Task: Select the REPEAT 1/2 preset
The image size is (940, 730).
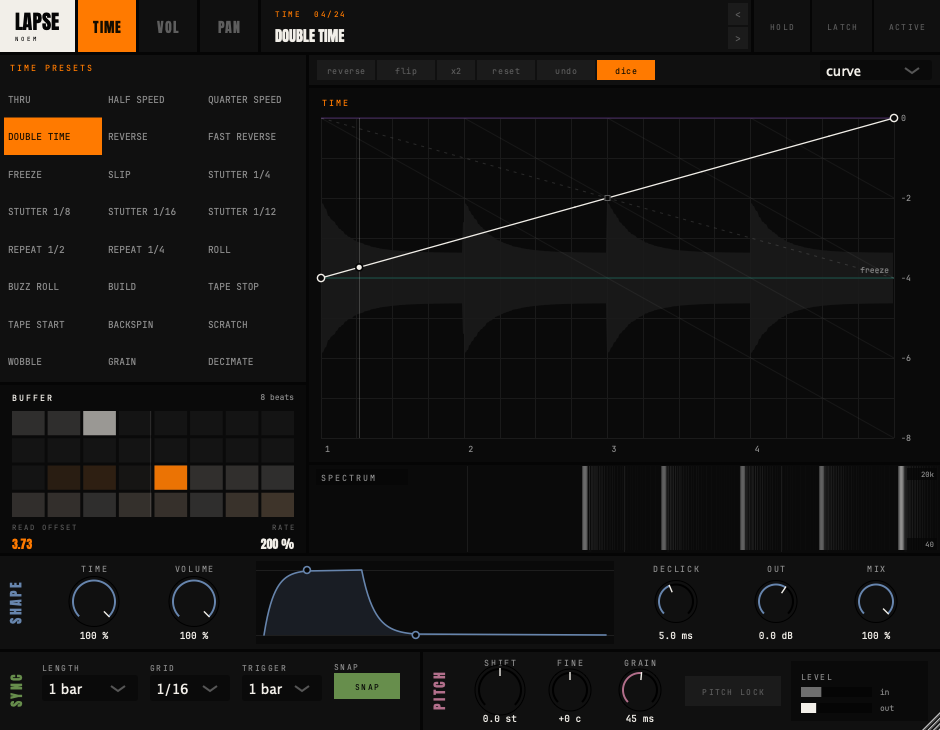Action: [x=53, y=249]
